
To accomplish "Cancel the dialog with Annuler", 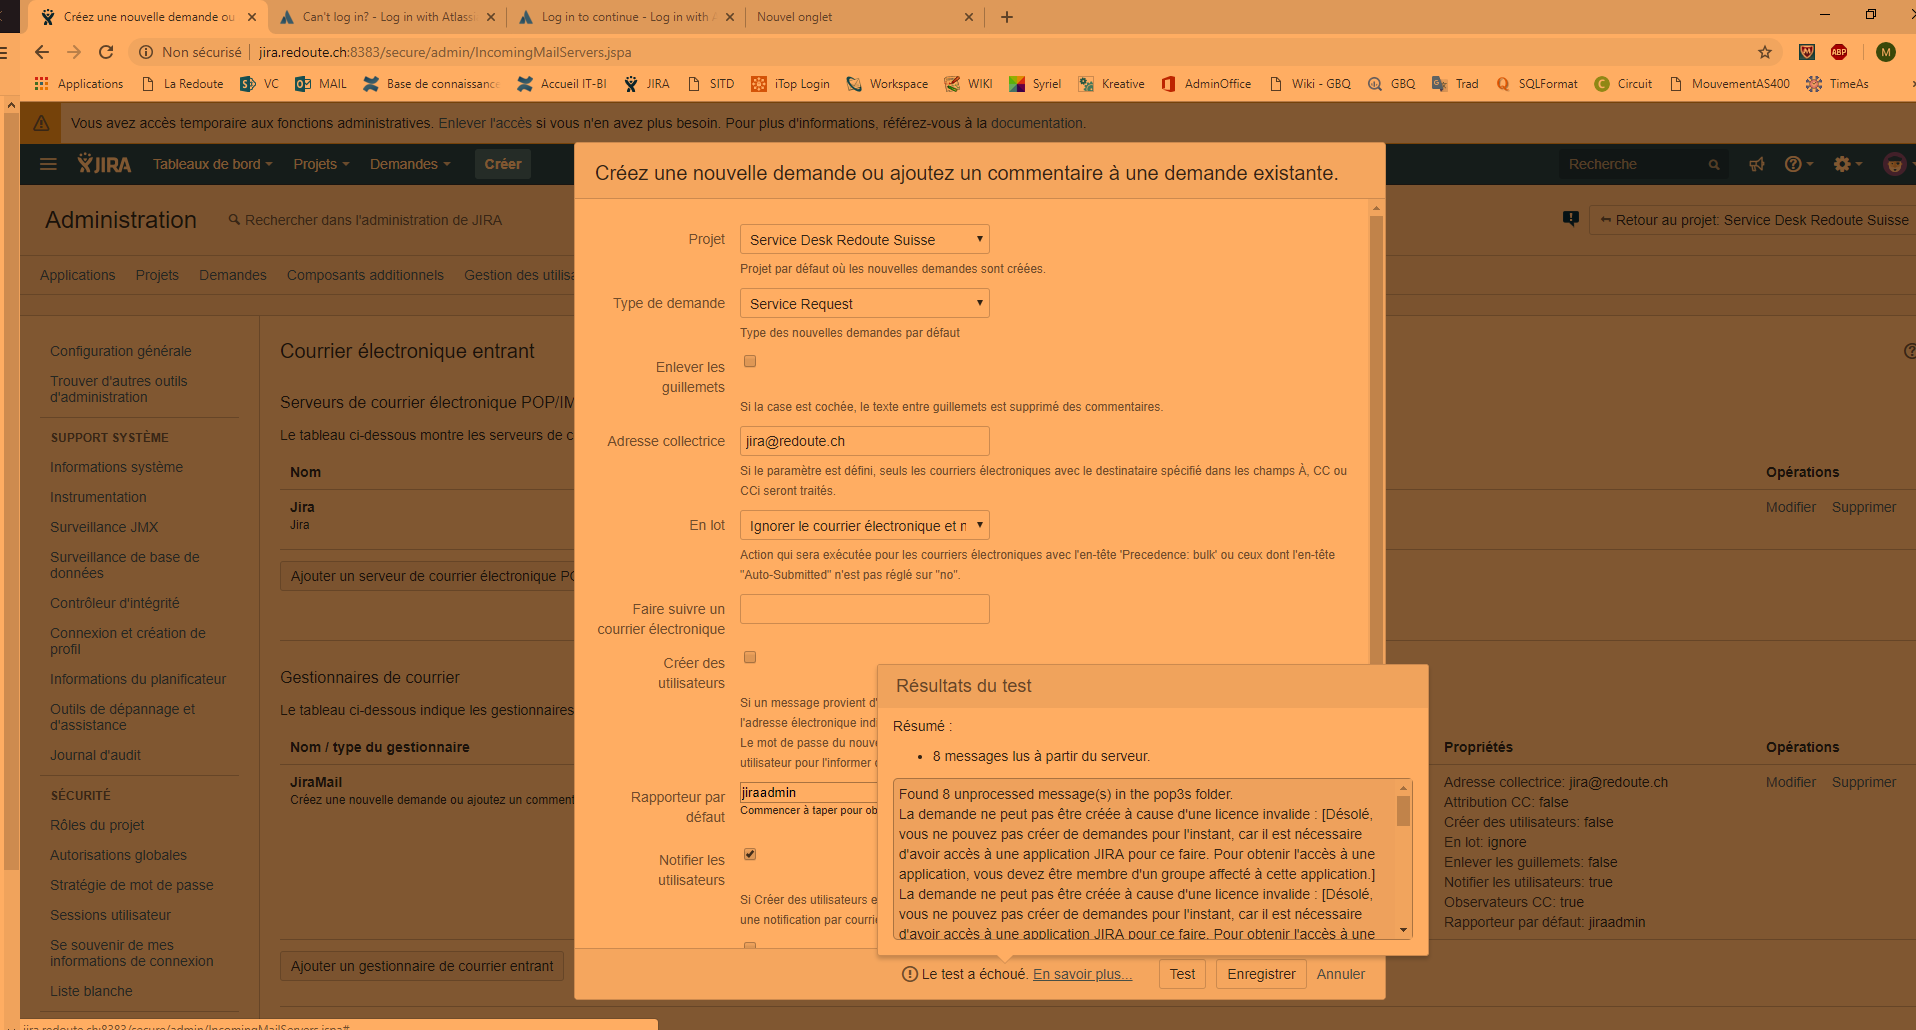I will (x=1340, y=974).
